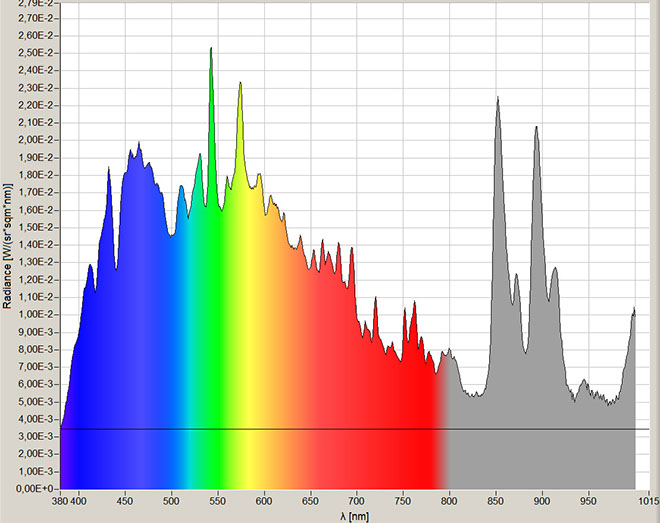The width and height of the screenshot is (660, 523).
Task: Click the 1,00E-2 label on the y-axis
Action: 38,314
